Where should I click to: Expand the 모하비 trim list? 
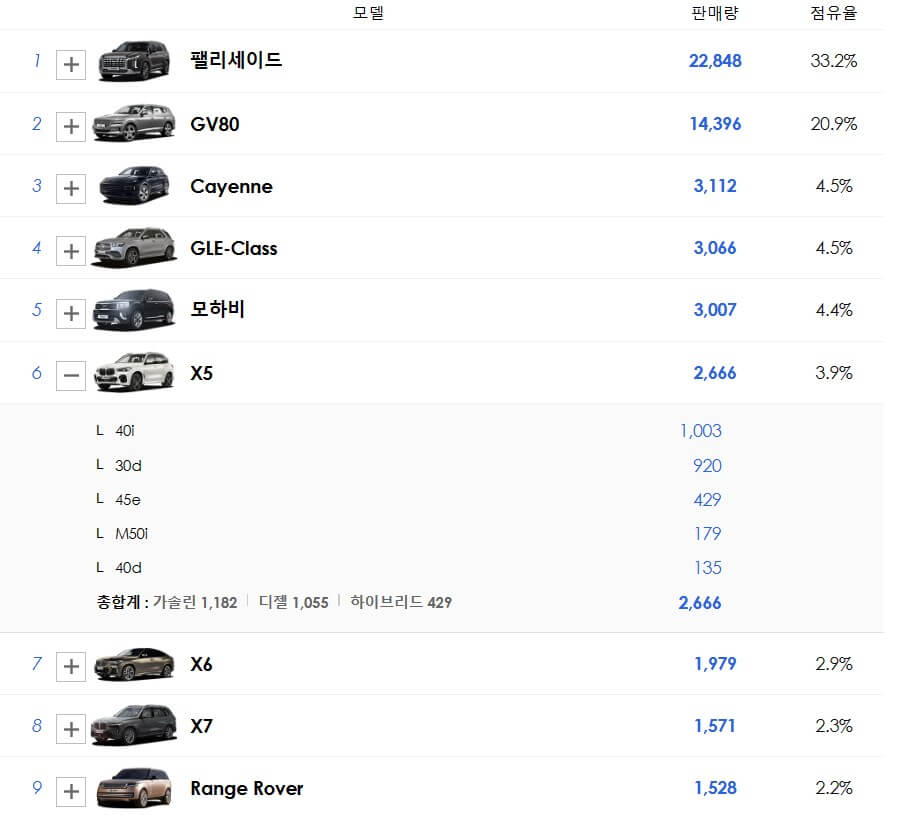point(71,311)
